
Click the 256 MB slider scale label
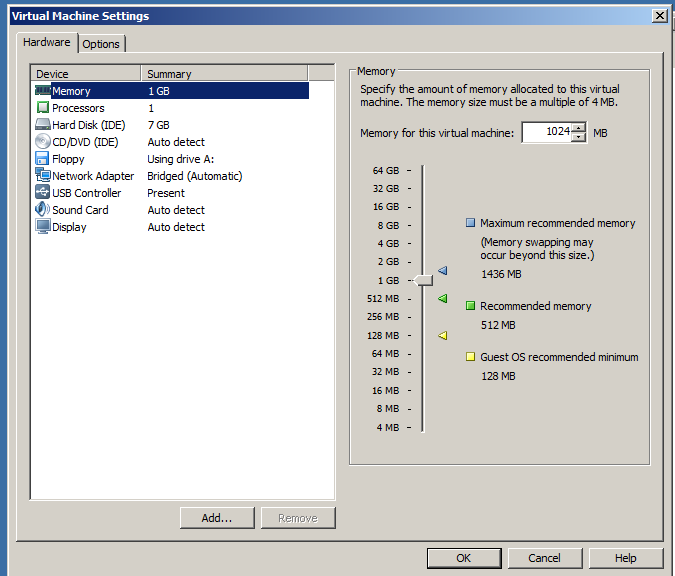click(x=383, y=316)
